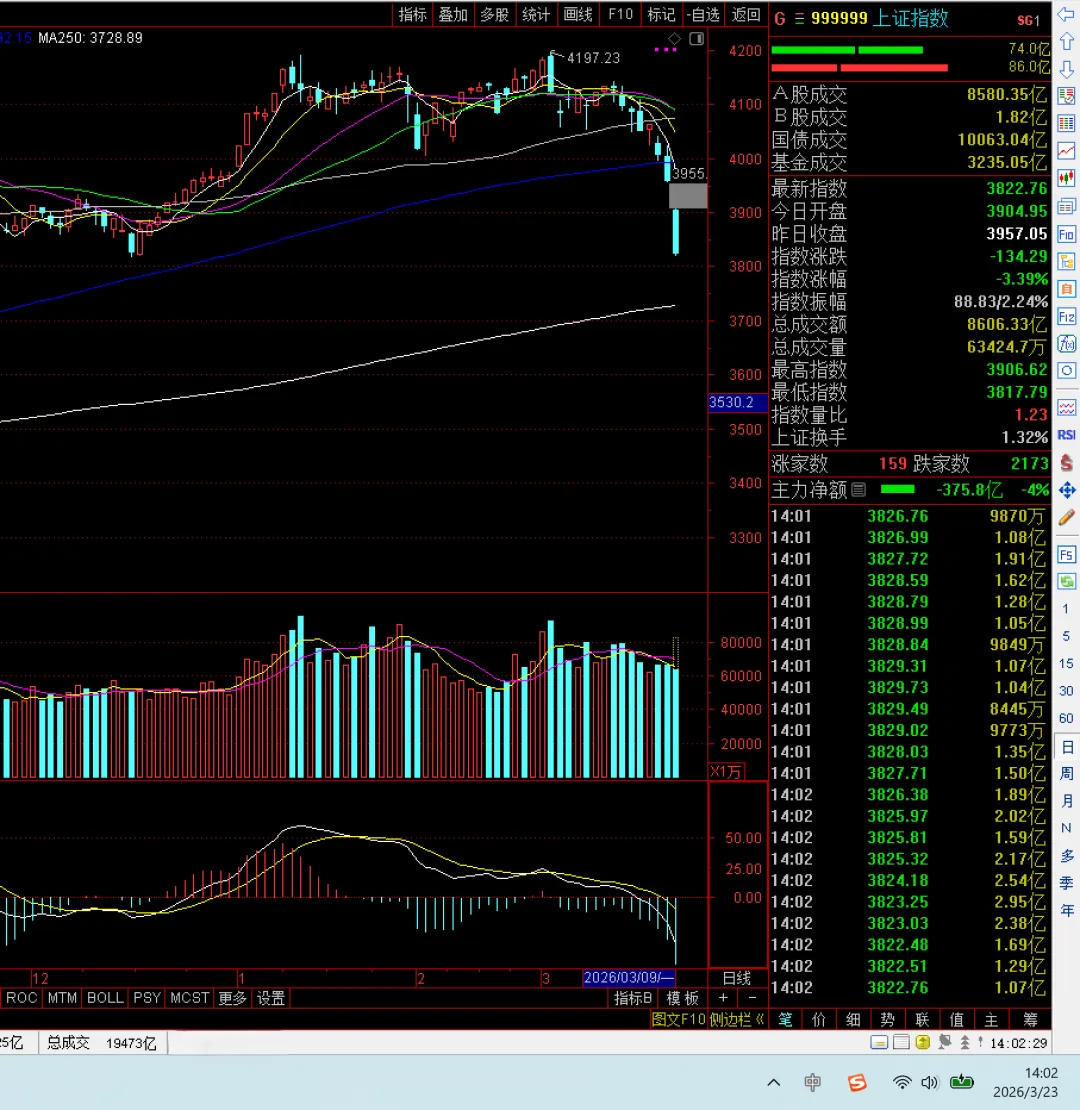Switch chart to 1-minute period
The image size is (1080, 1110).
point(1066,609)
